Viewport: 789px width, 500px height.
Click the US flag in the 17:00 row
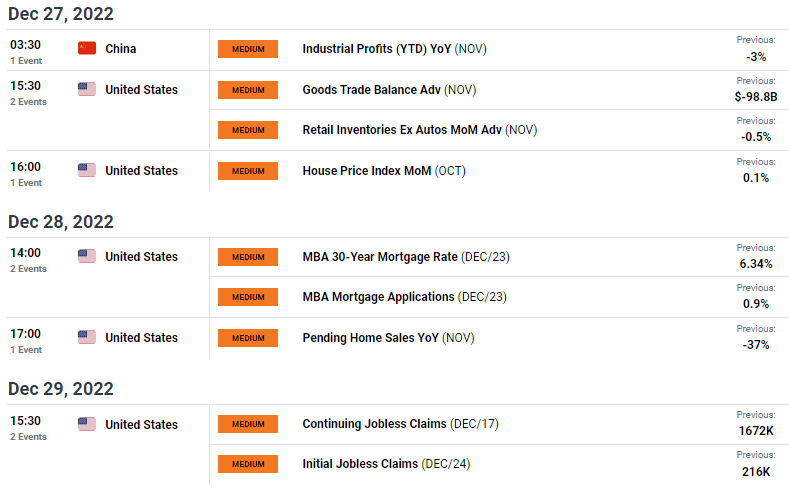(87, 337)
